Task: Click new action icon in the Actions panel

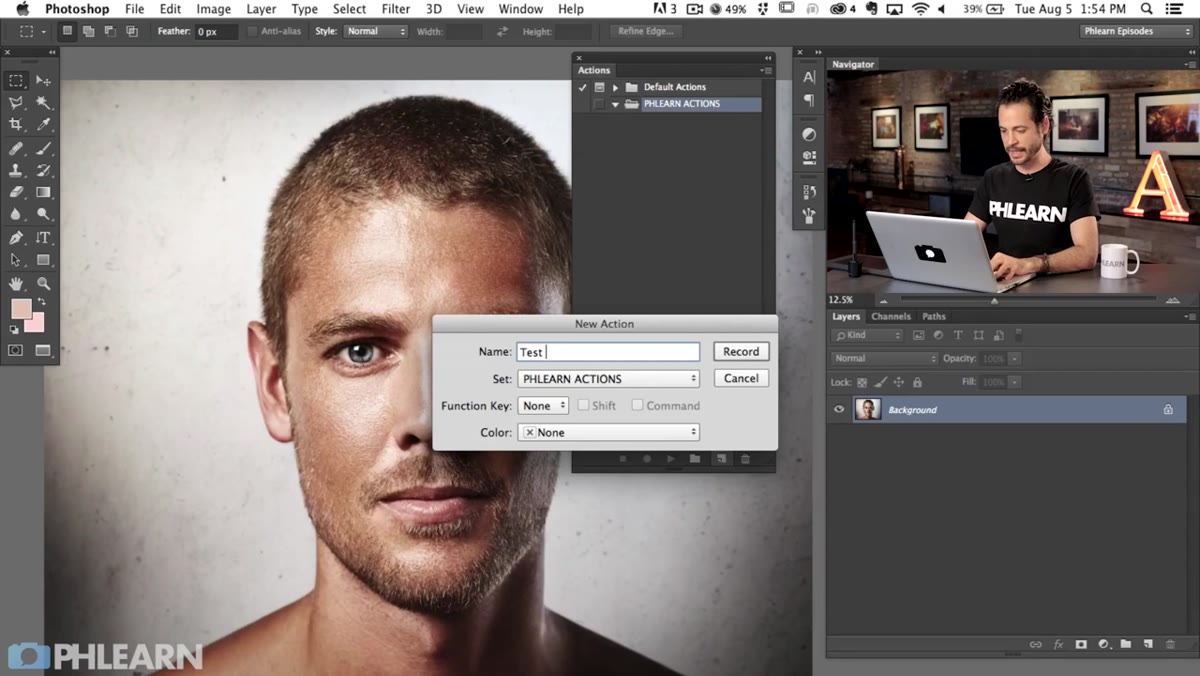Action: 720,459
